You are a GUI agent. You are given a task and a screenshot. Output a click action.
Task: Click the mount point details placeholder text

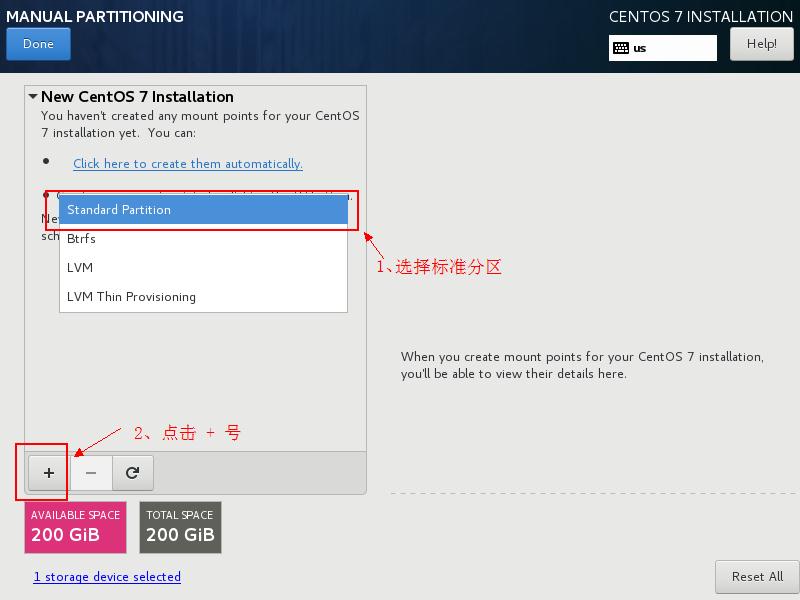tap(581, 365)
